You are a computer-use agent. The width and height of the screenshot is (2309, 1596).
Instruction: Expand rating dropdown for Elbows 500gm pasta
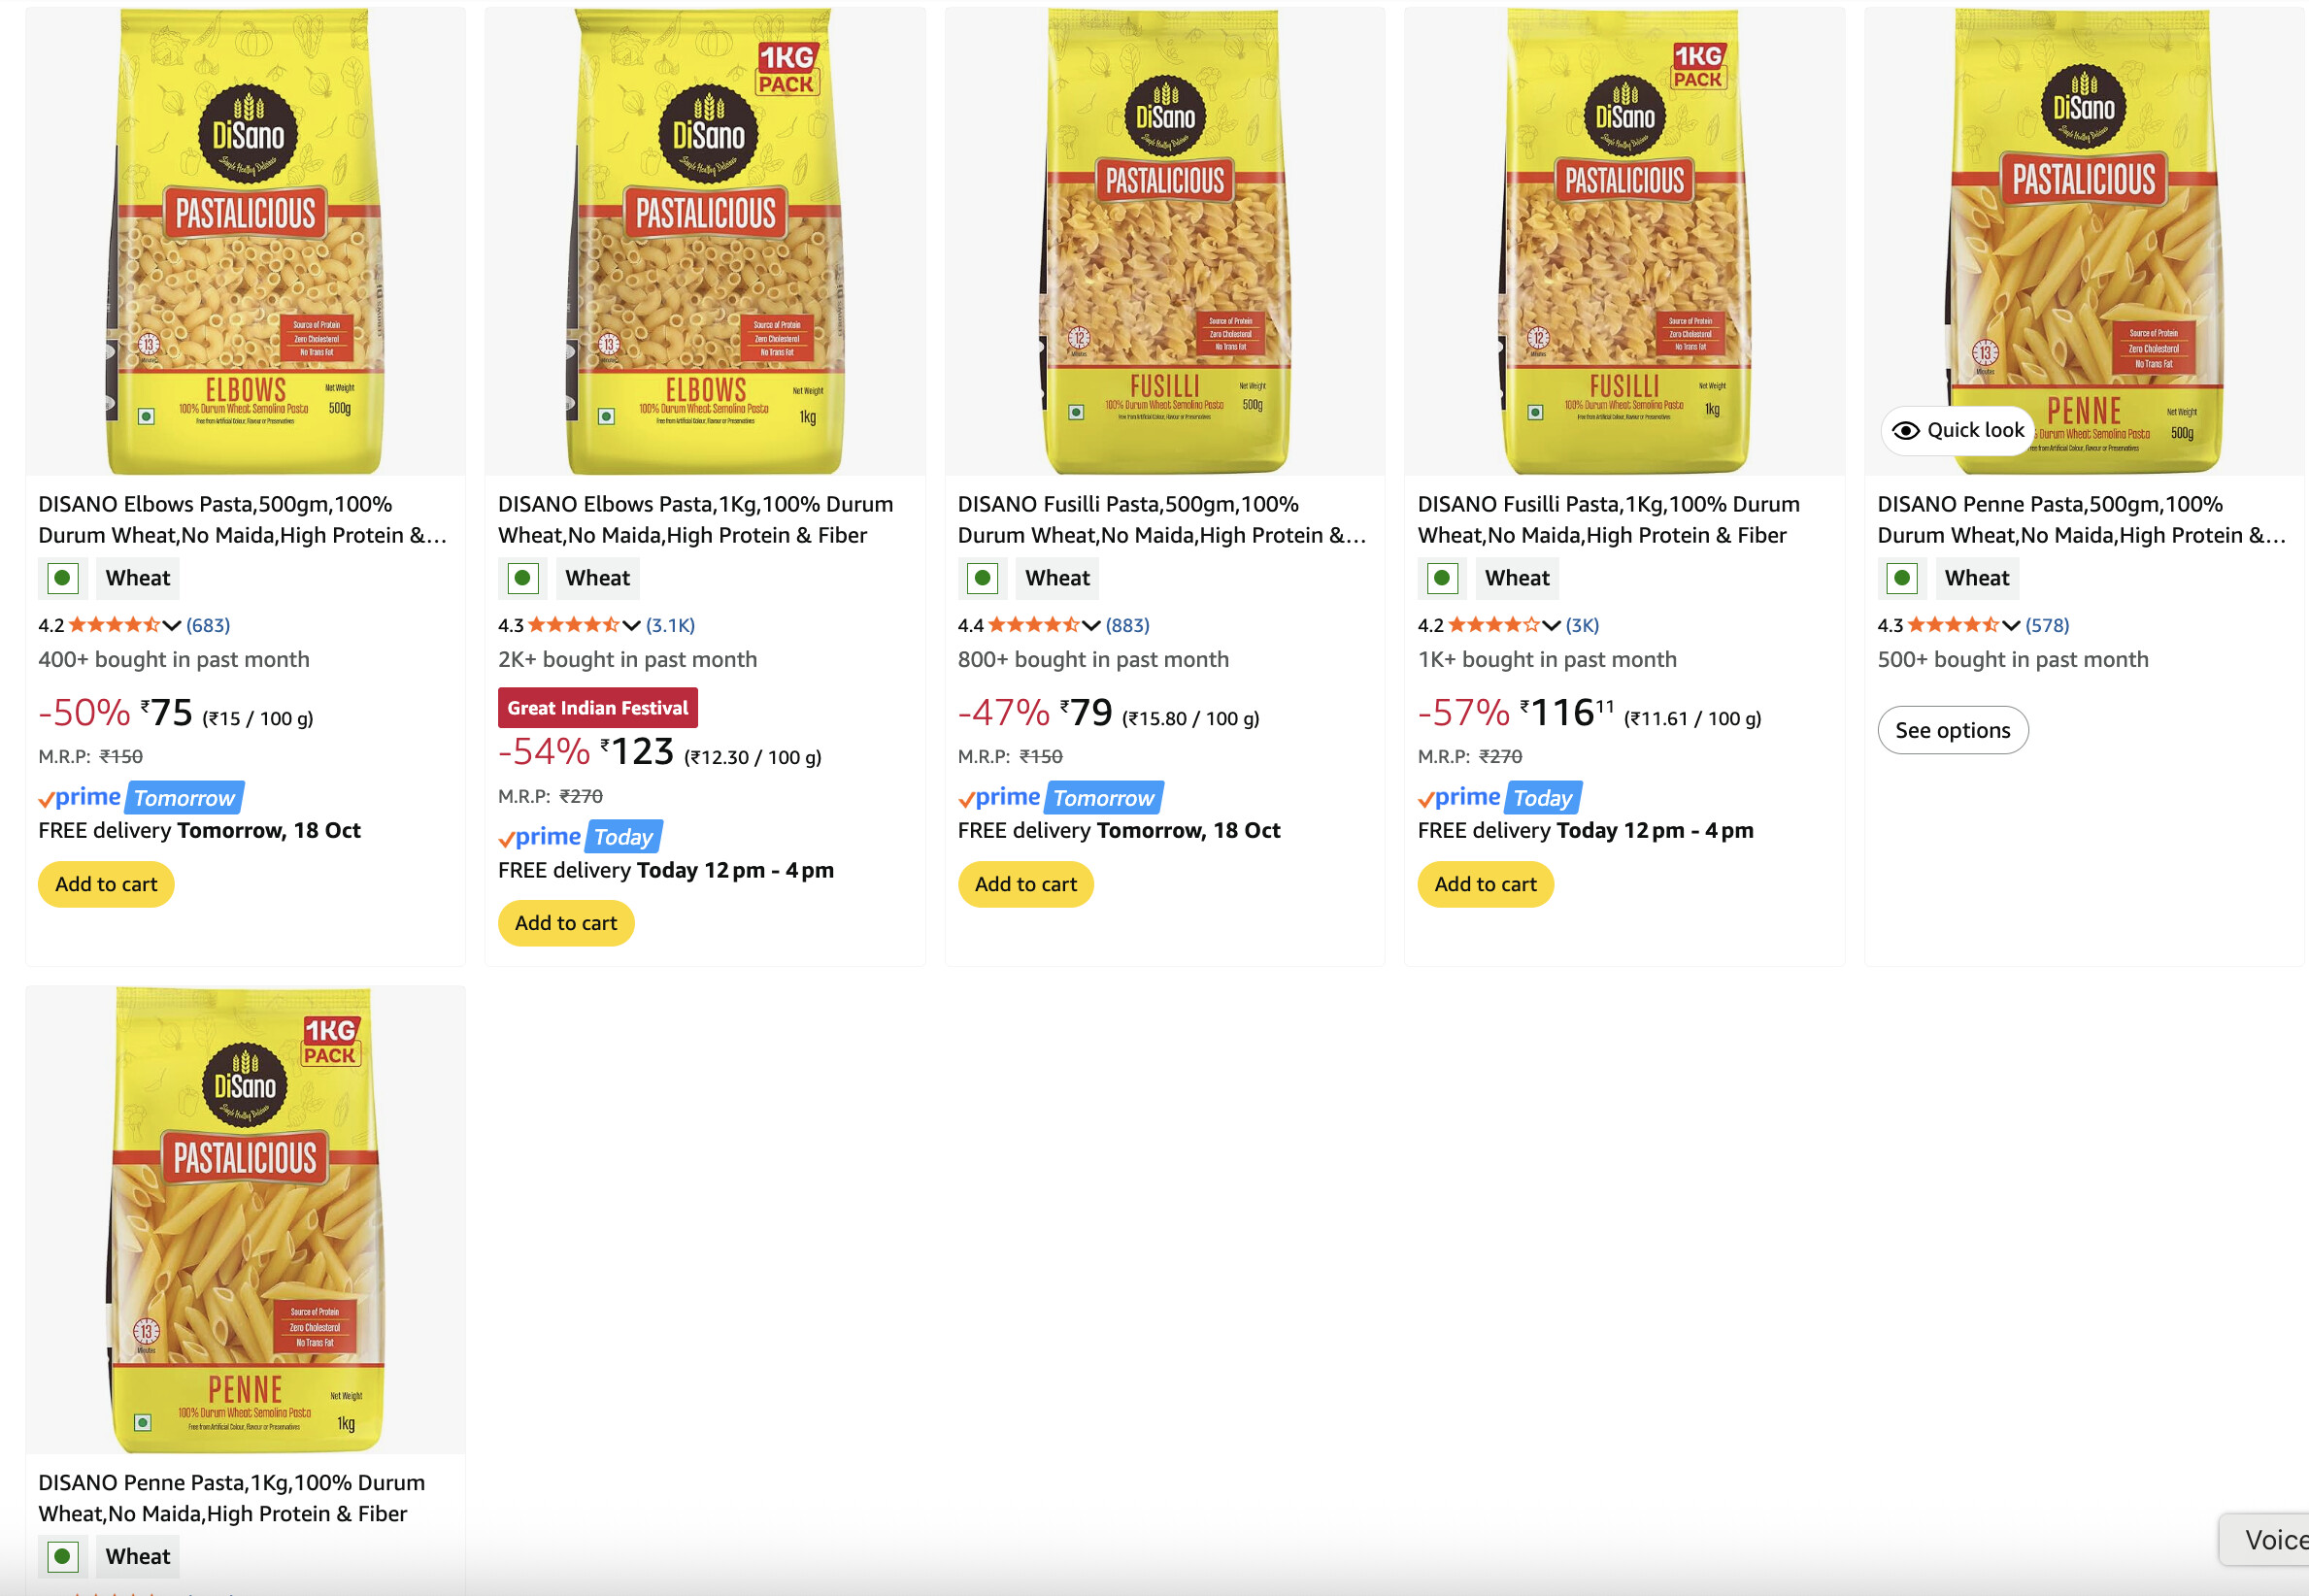(172, 626)
